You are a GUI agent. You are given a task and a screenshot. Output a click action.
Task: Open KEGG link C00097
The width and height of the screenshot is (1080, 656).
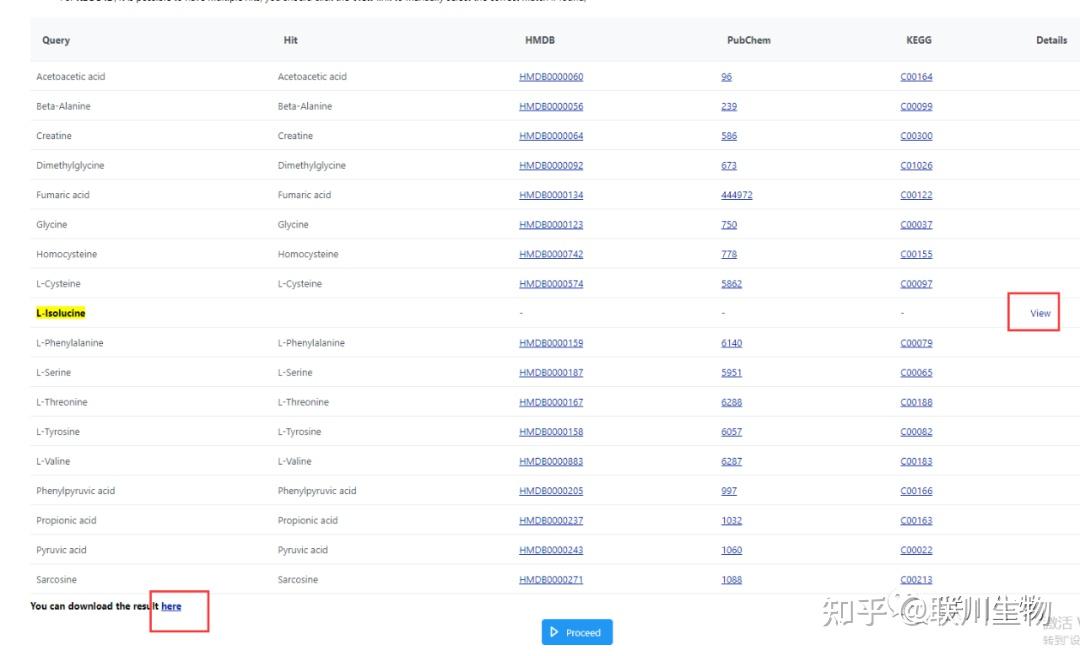916,284
